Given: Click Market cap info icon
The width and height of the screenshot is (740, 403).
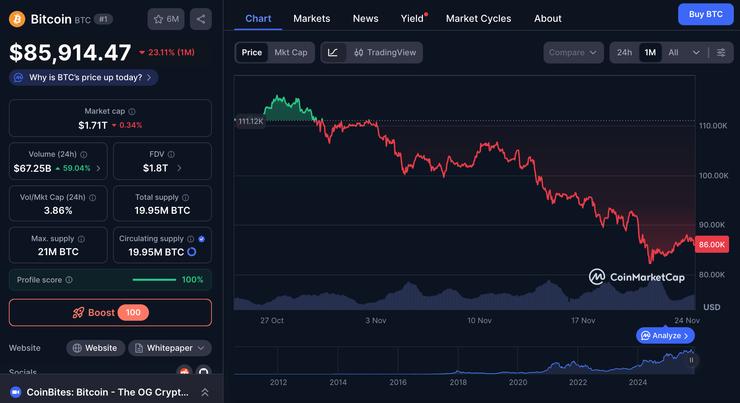Looking at the screenshot, I should click(x=132, y=111).
